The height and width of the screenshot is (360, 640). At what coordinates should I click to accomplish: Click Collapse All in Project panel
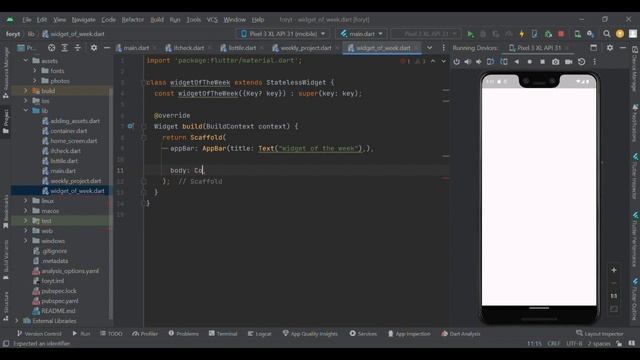(78, 48)
